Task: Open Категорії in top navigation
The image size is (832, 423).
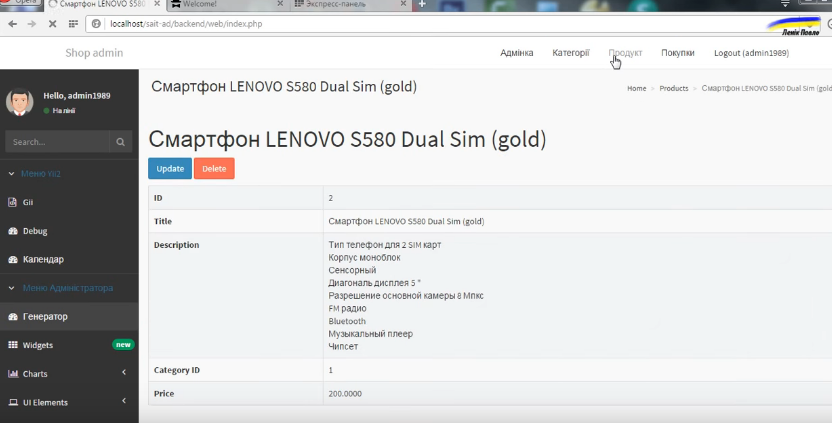Action: 571,53
